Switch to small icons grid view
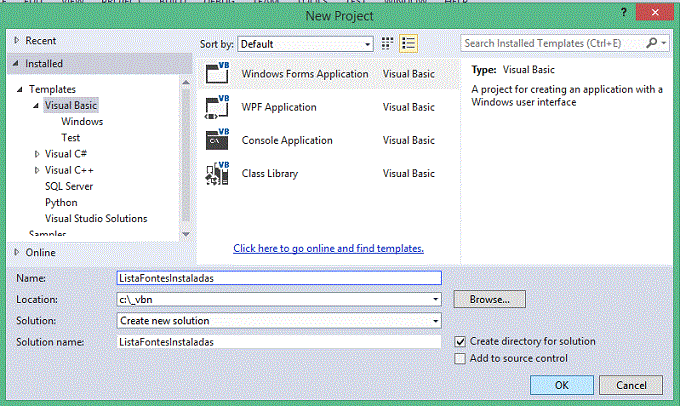 coord(387,43)
